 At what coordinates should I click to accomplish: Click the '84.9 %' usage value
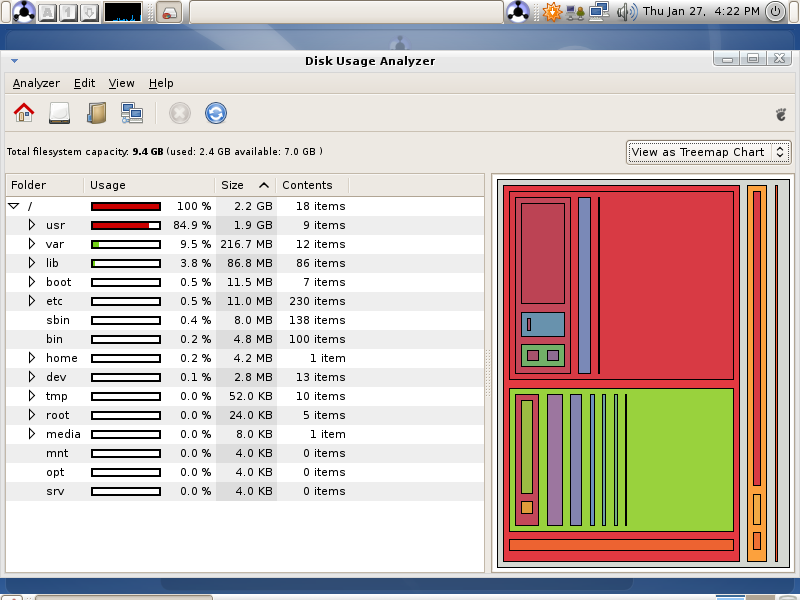point(192,225)
